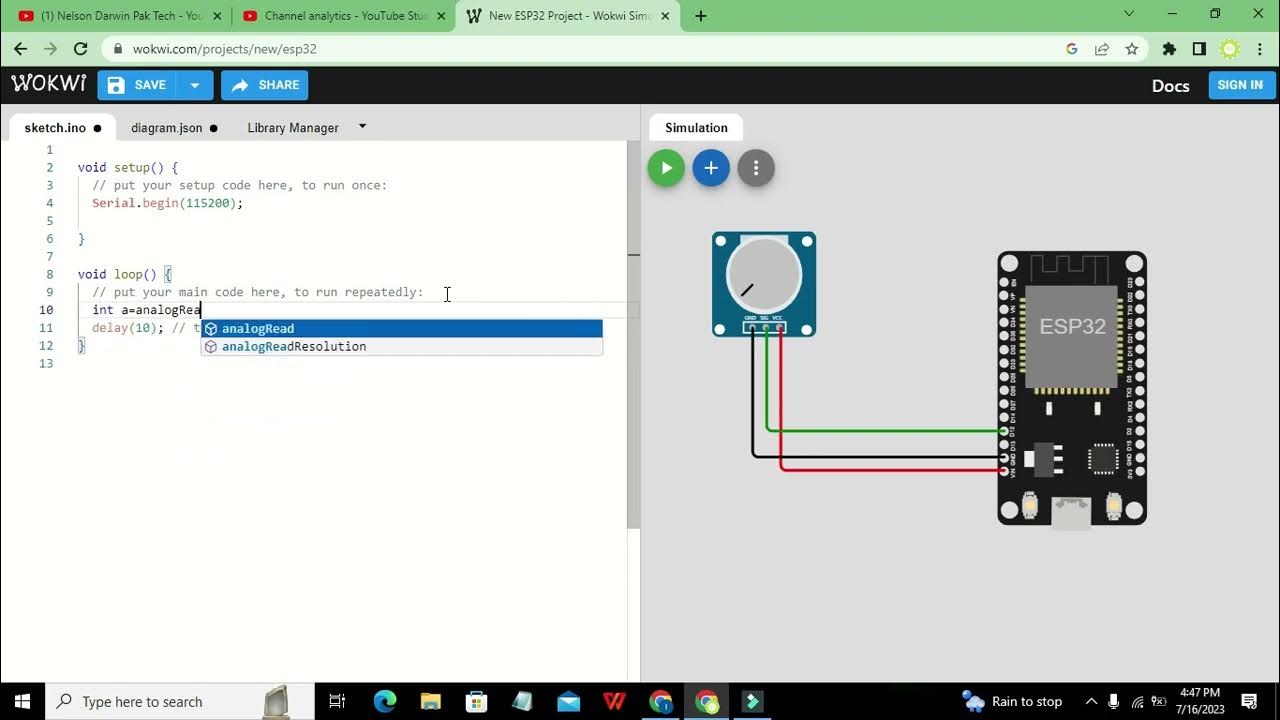Open the active Chrome taskbar icon

[707, 701]
